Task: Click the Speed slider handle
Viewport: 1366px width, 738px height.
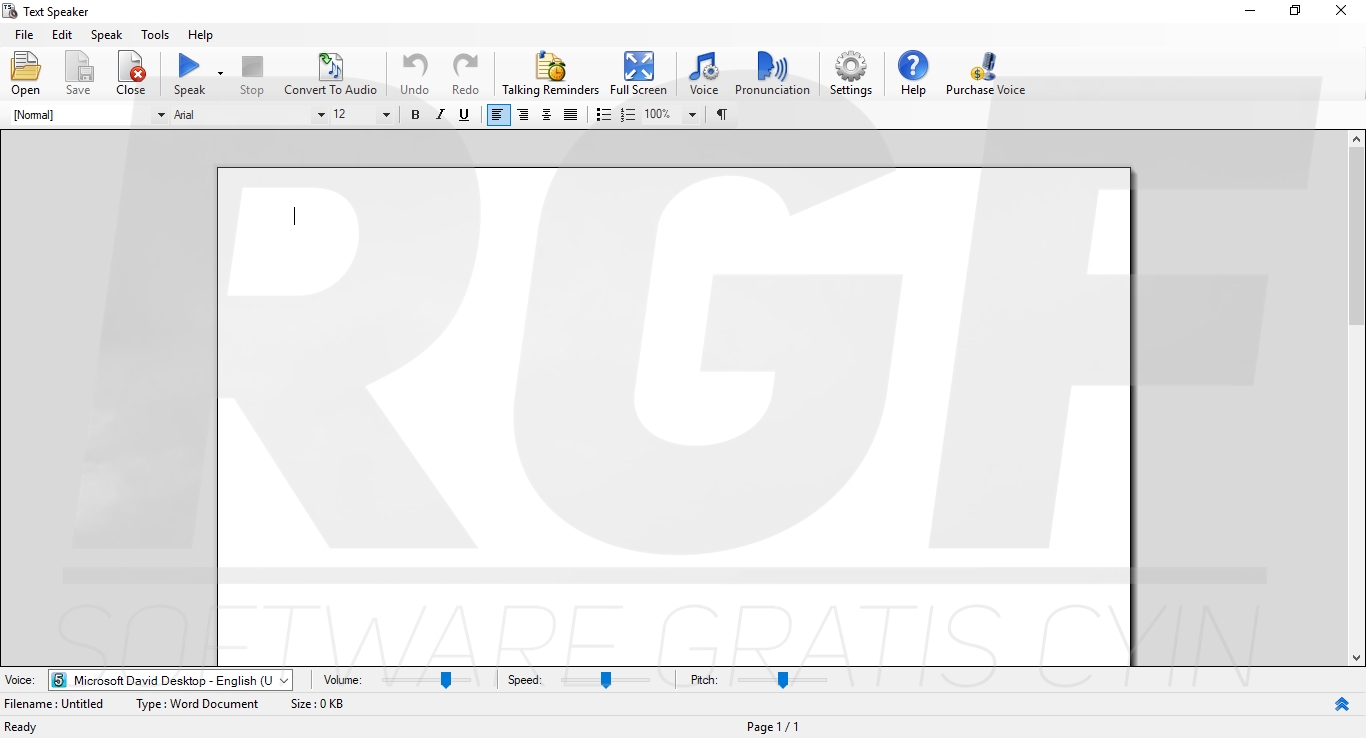Action: 605,680
